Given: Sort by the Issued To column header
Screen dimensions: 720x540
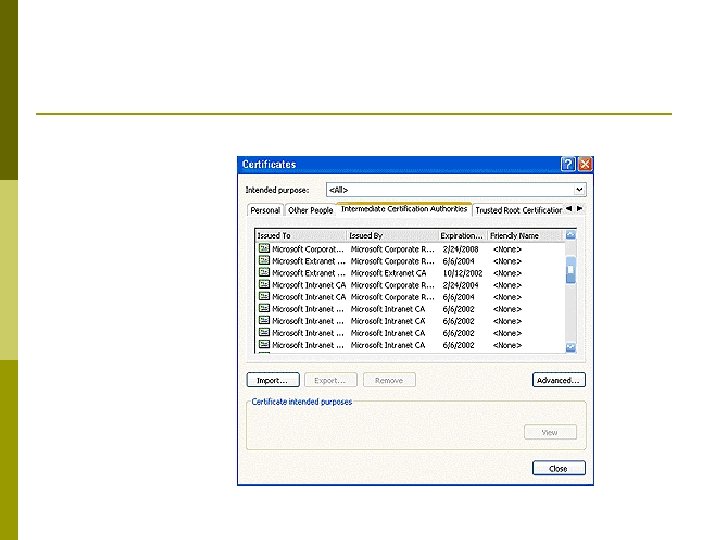Looking at the screenshot, I should 301,236.
